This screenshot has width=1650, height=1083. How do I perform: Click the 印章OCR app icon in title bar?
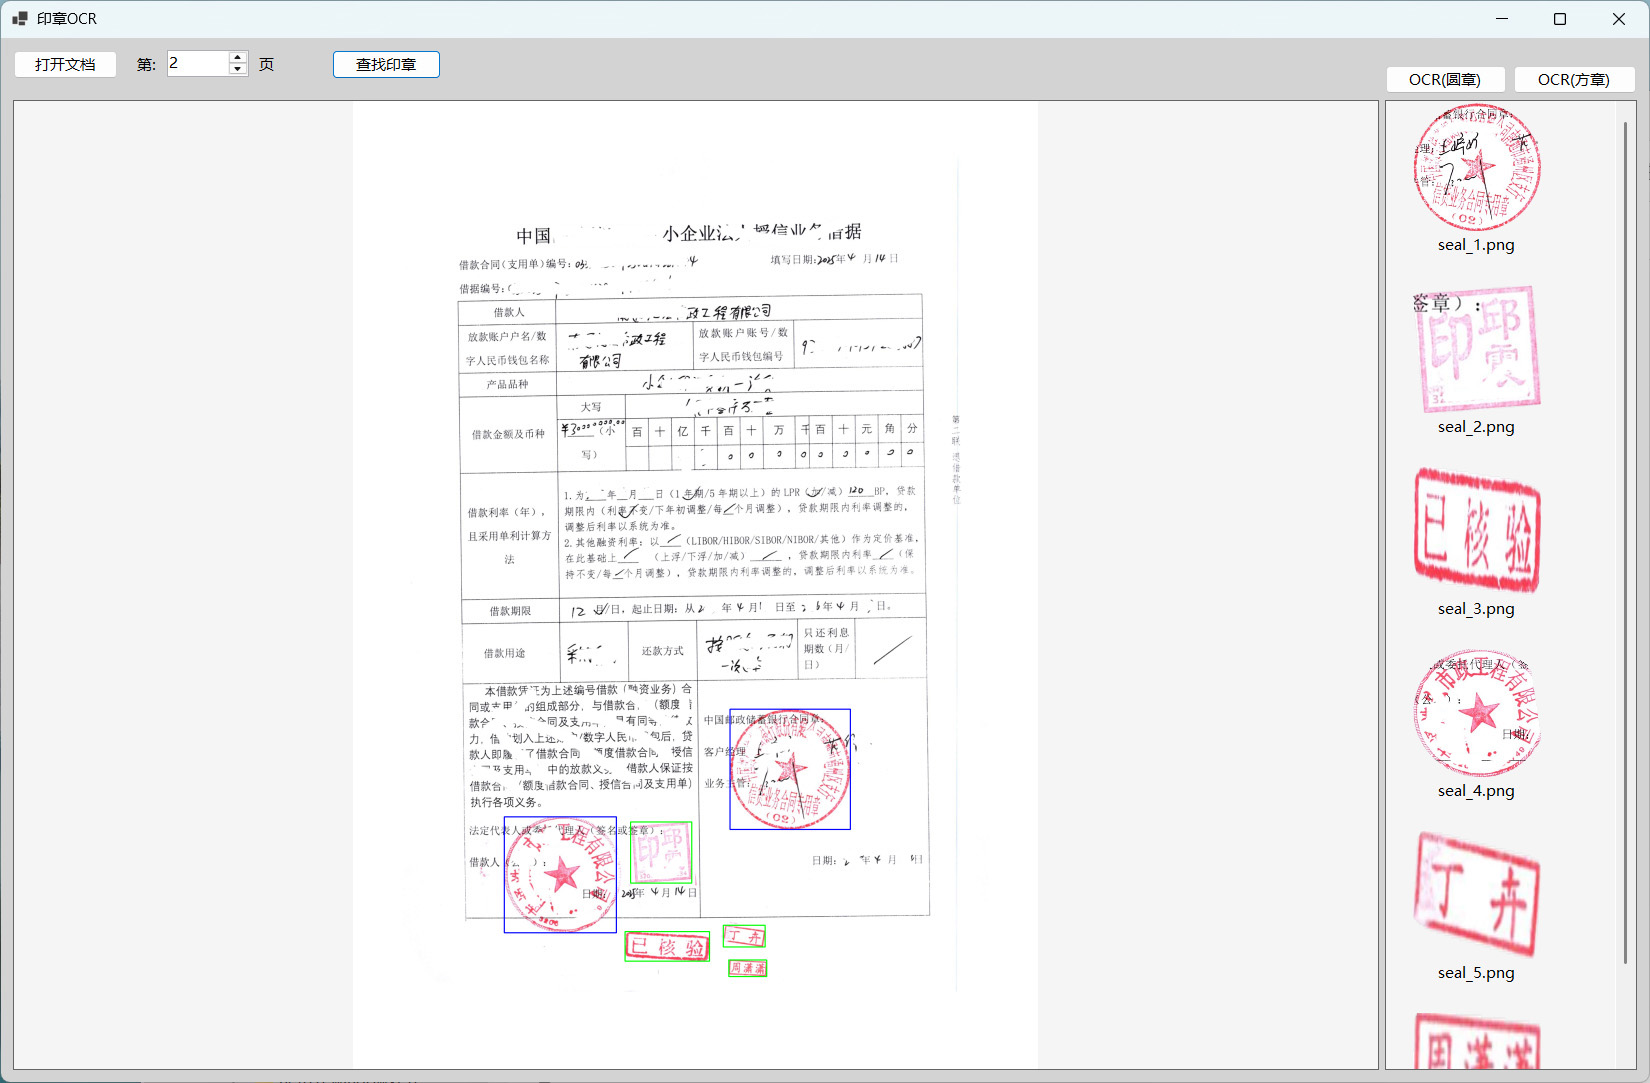coord(19,18)
